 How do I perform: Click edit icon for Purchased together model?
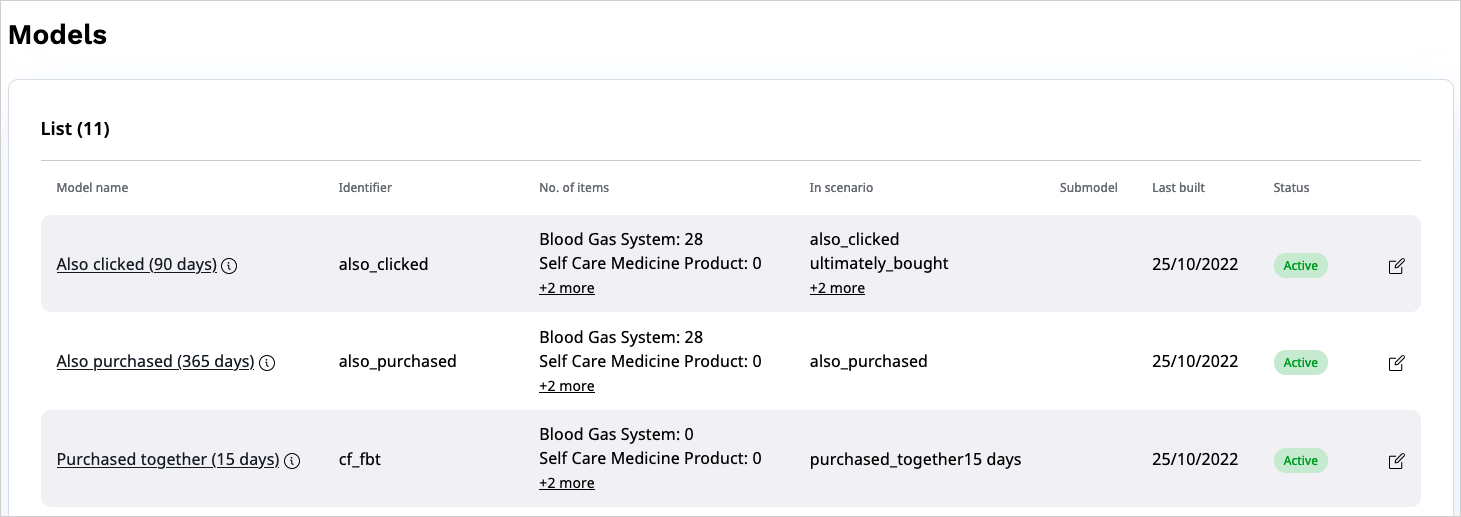tap(1397, 461)
